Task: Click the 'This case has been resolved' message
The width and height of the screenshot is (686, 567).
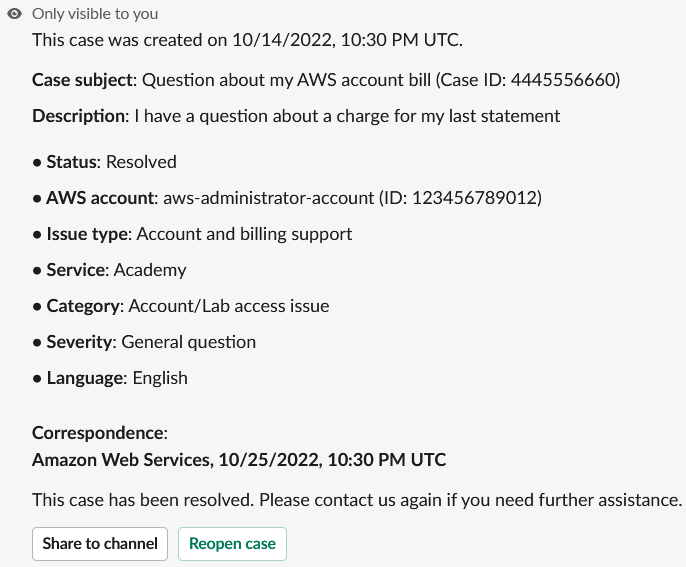Action: point(356,499)
